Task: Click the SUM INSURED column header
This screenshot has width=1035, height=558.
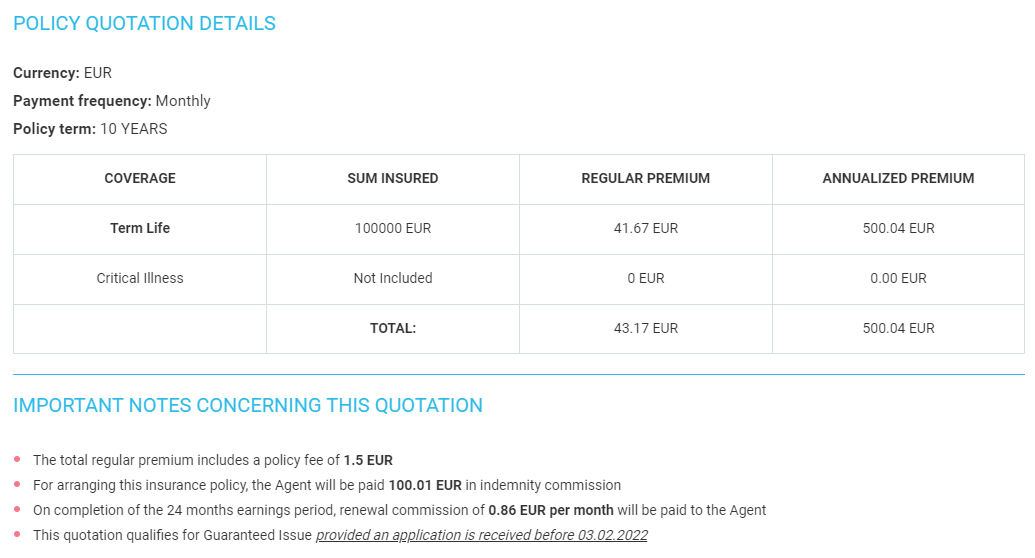Action: click(392, 178)
